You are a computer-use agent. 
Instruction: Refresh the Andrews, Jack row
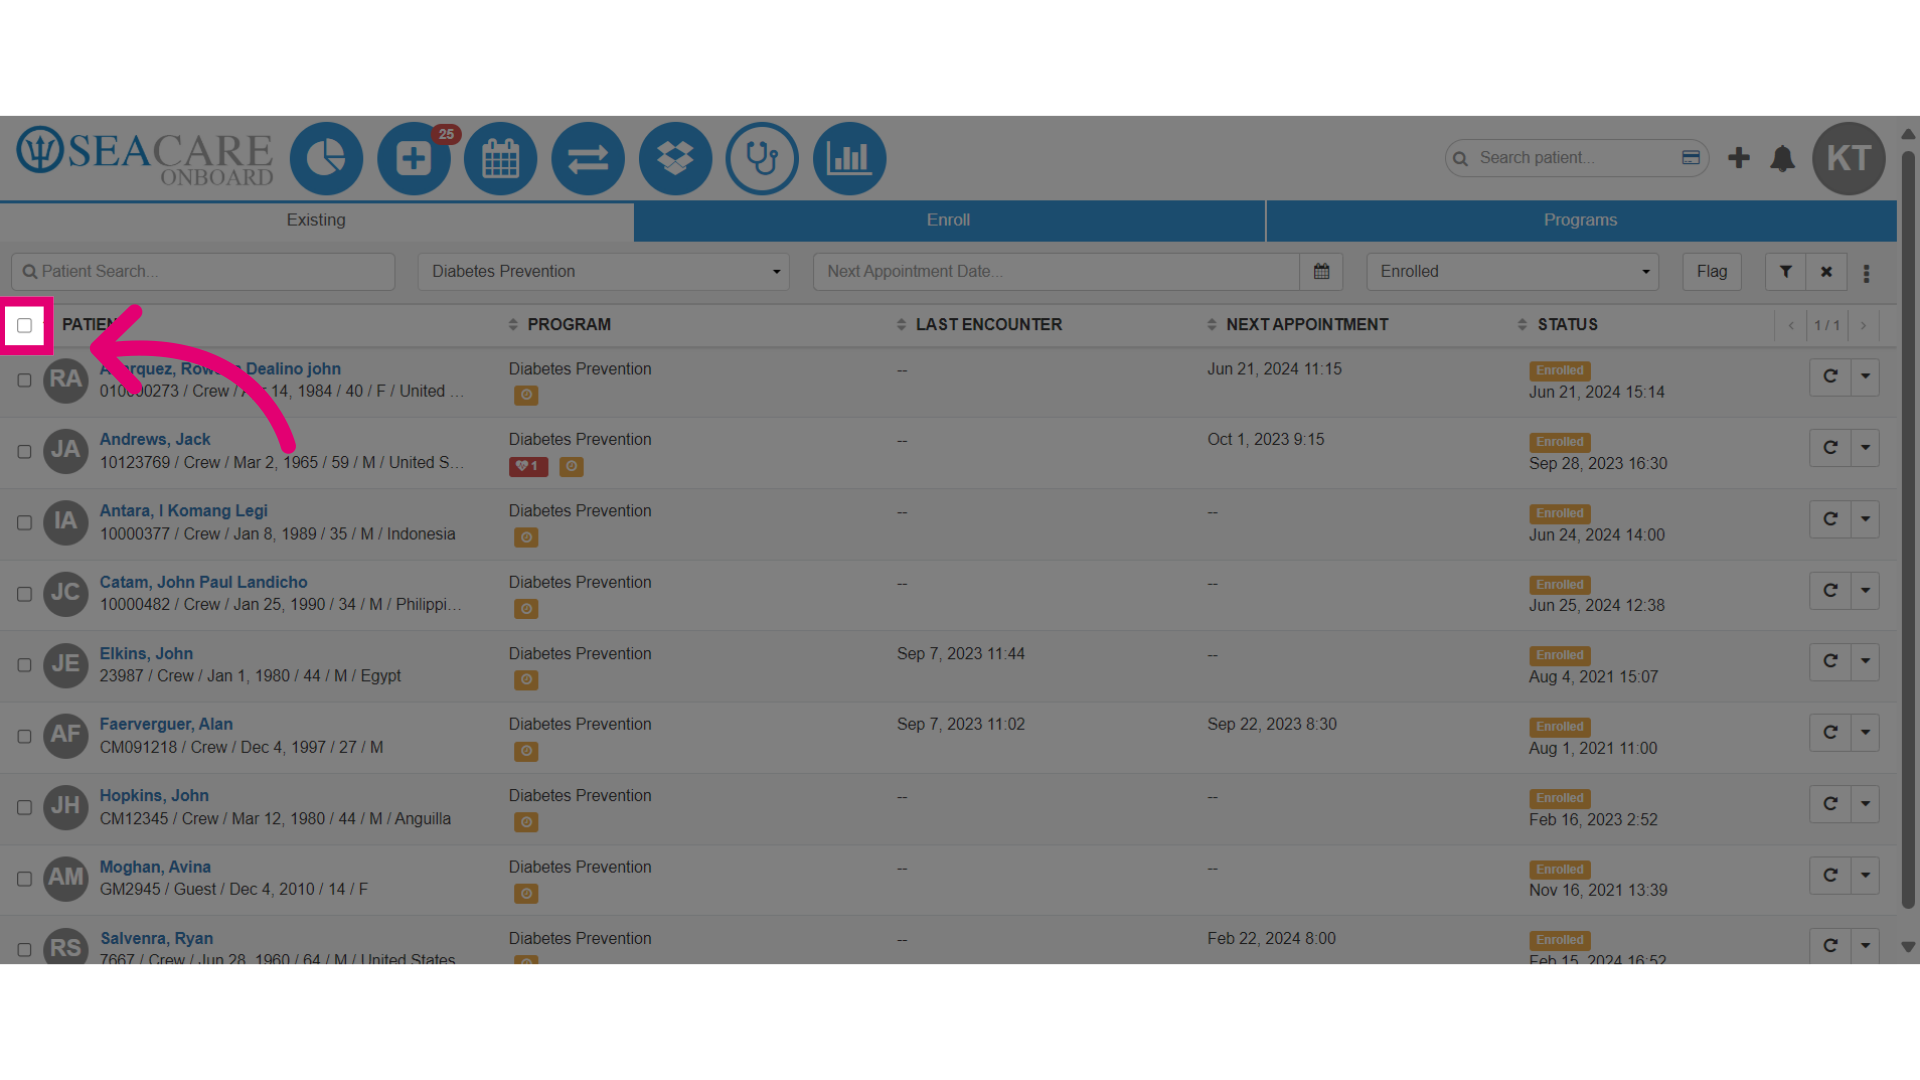coord(1830,448)
